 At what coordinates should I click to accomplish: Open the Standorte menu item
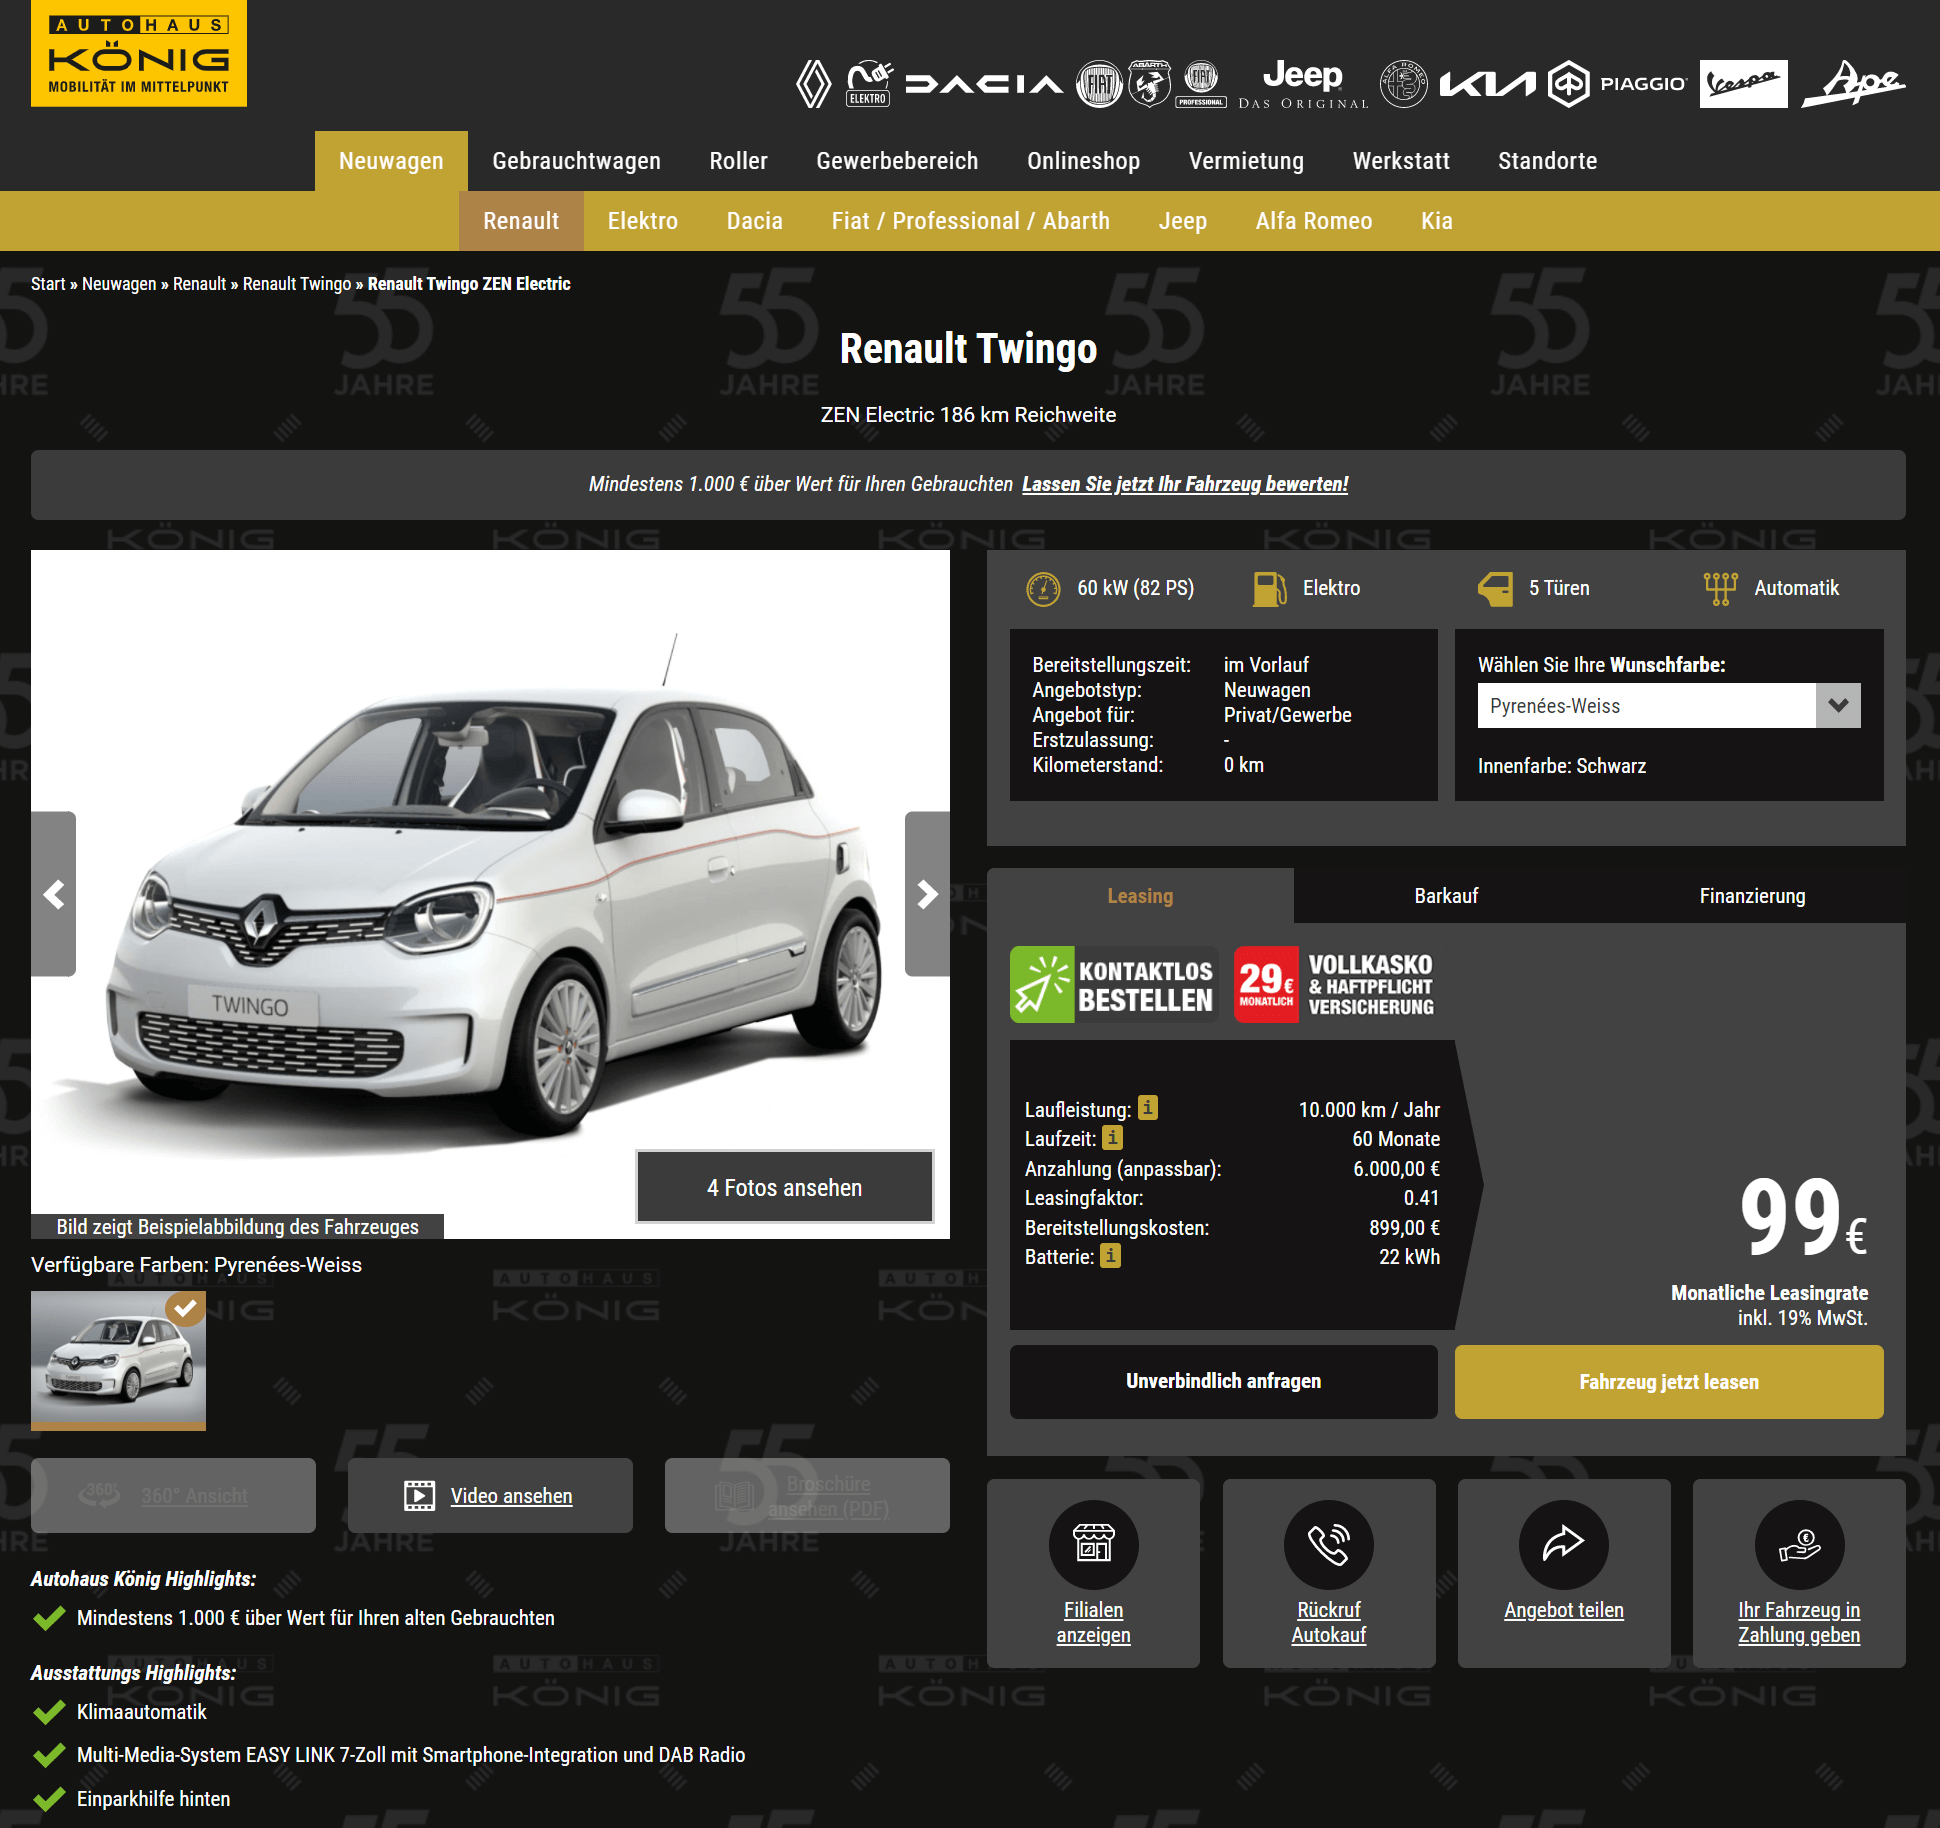tap(1547, 161)
